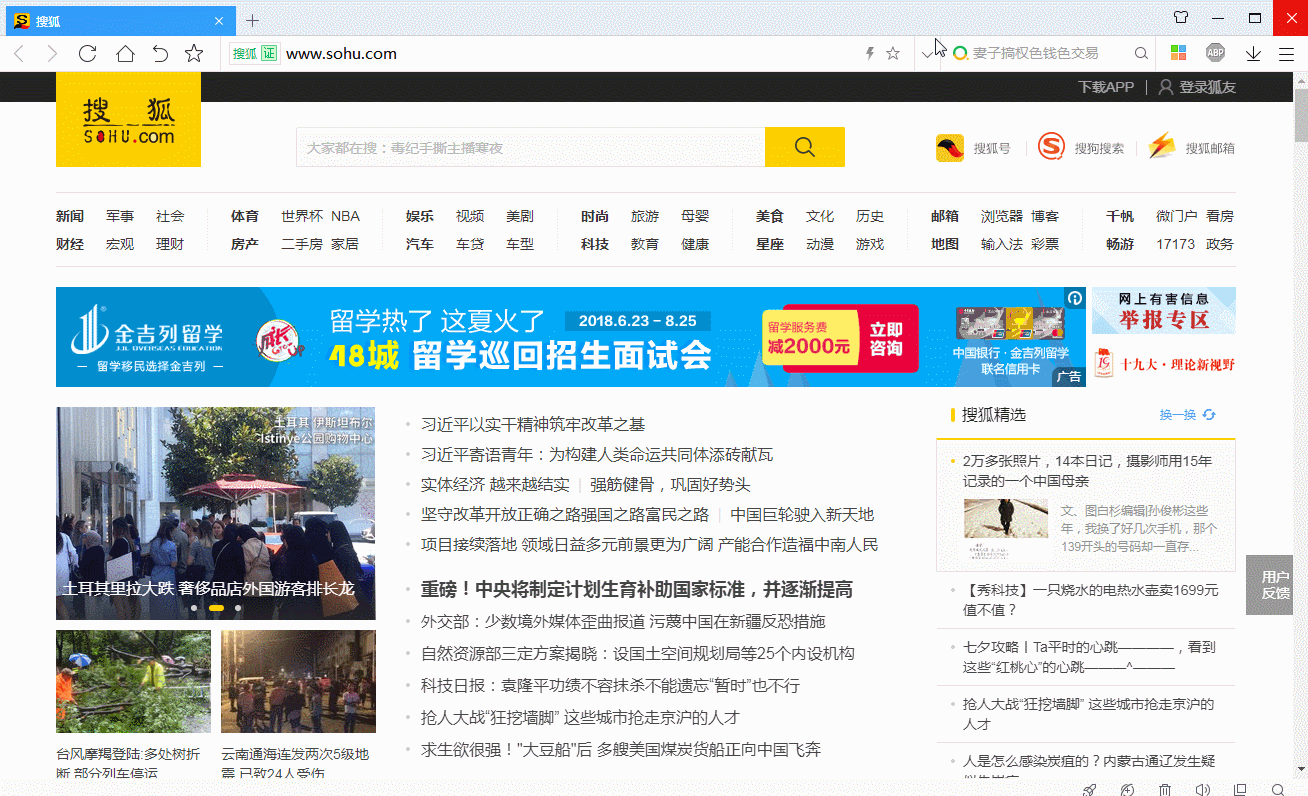This screenshot has height=796, width=1308.
Task: Click the trash bin icon in status bar
Action: pos(1165,790)
